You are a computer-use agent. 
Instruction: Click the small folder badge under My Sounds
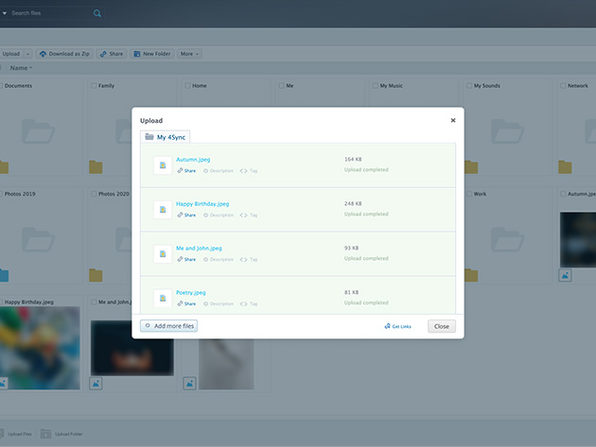pyautogui.click(x=471, y=167)
